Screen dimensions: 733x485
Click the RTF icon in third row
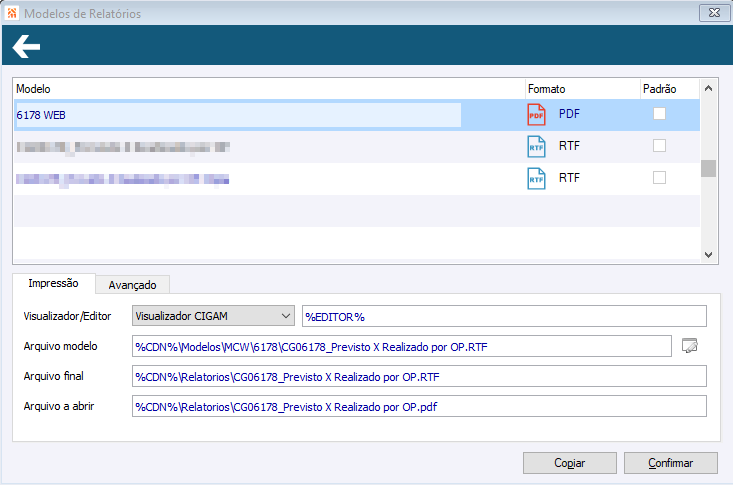(x=536, y=178)
